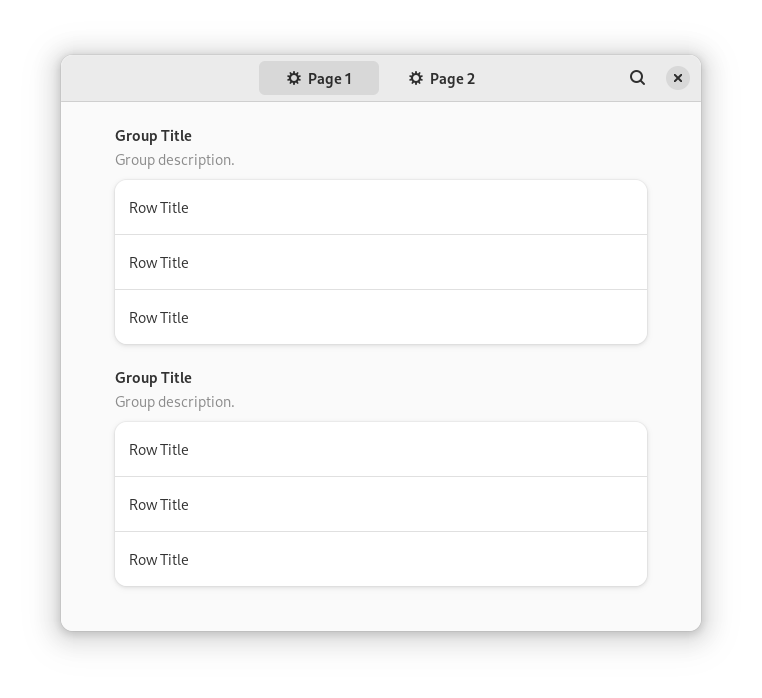
Task: Click the third row in the first group
Action: point(381,317)
